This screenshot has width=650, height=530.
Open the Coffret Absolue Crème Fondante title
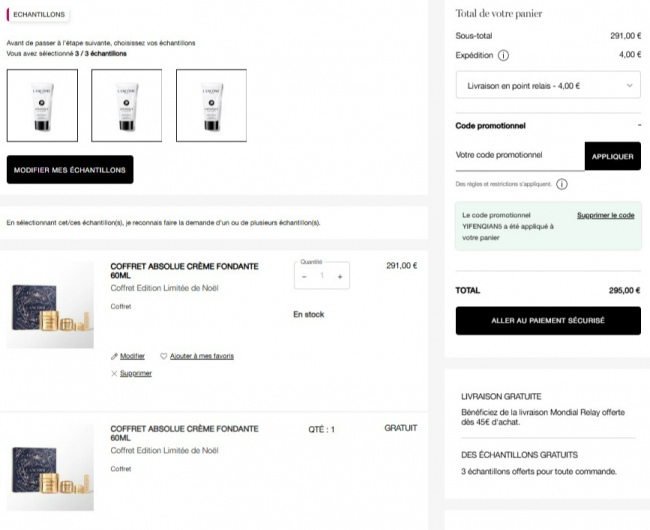[x=184, y=271]
